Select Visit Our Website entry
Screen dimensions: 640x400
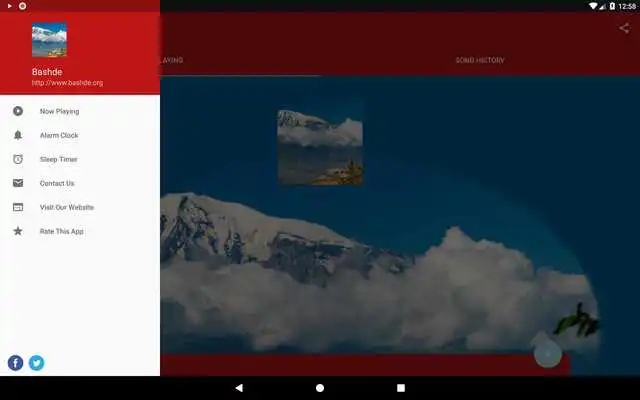tap(80, 207)
